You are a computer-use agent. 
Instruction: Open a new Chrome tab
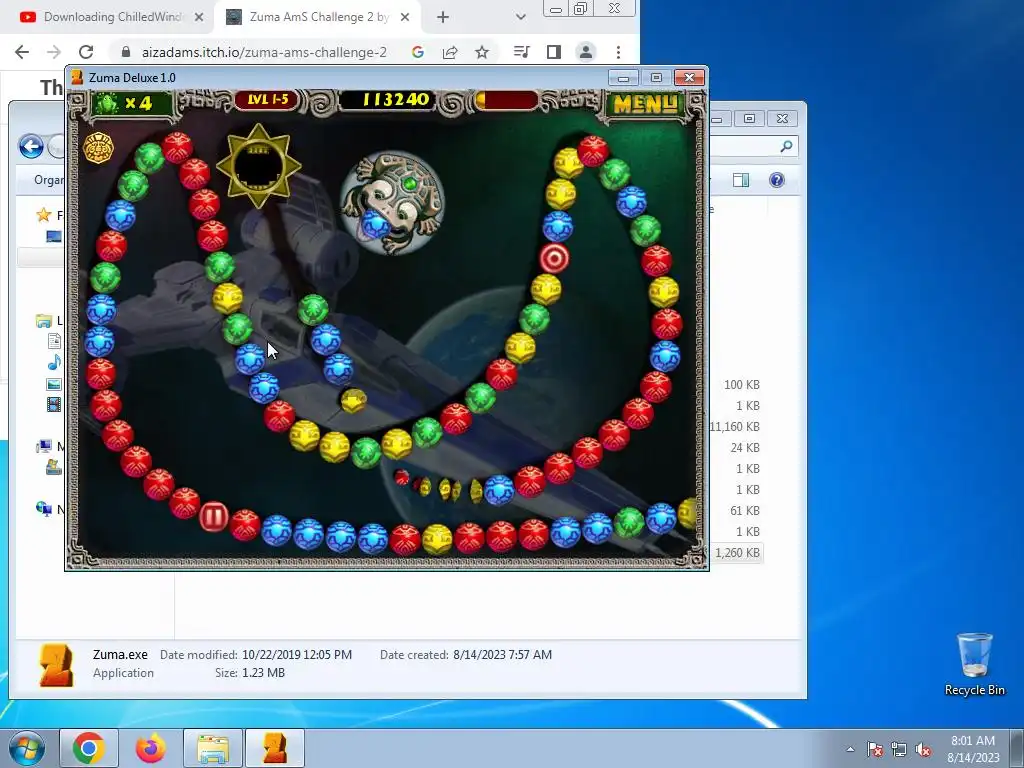443,17
